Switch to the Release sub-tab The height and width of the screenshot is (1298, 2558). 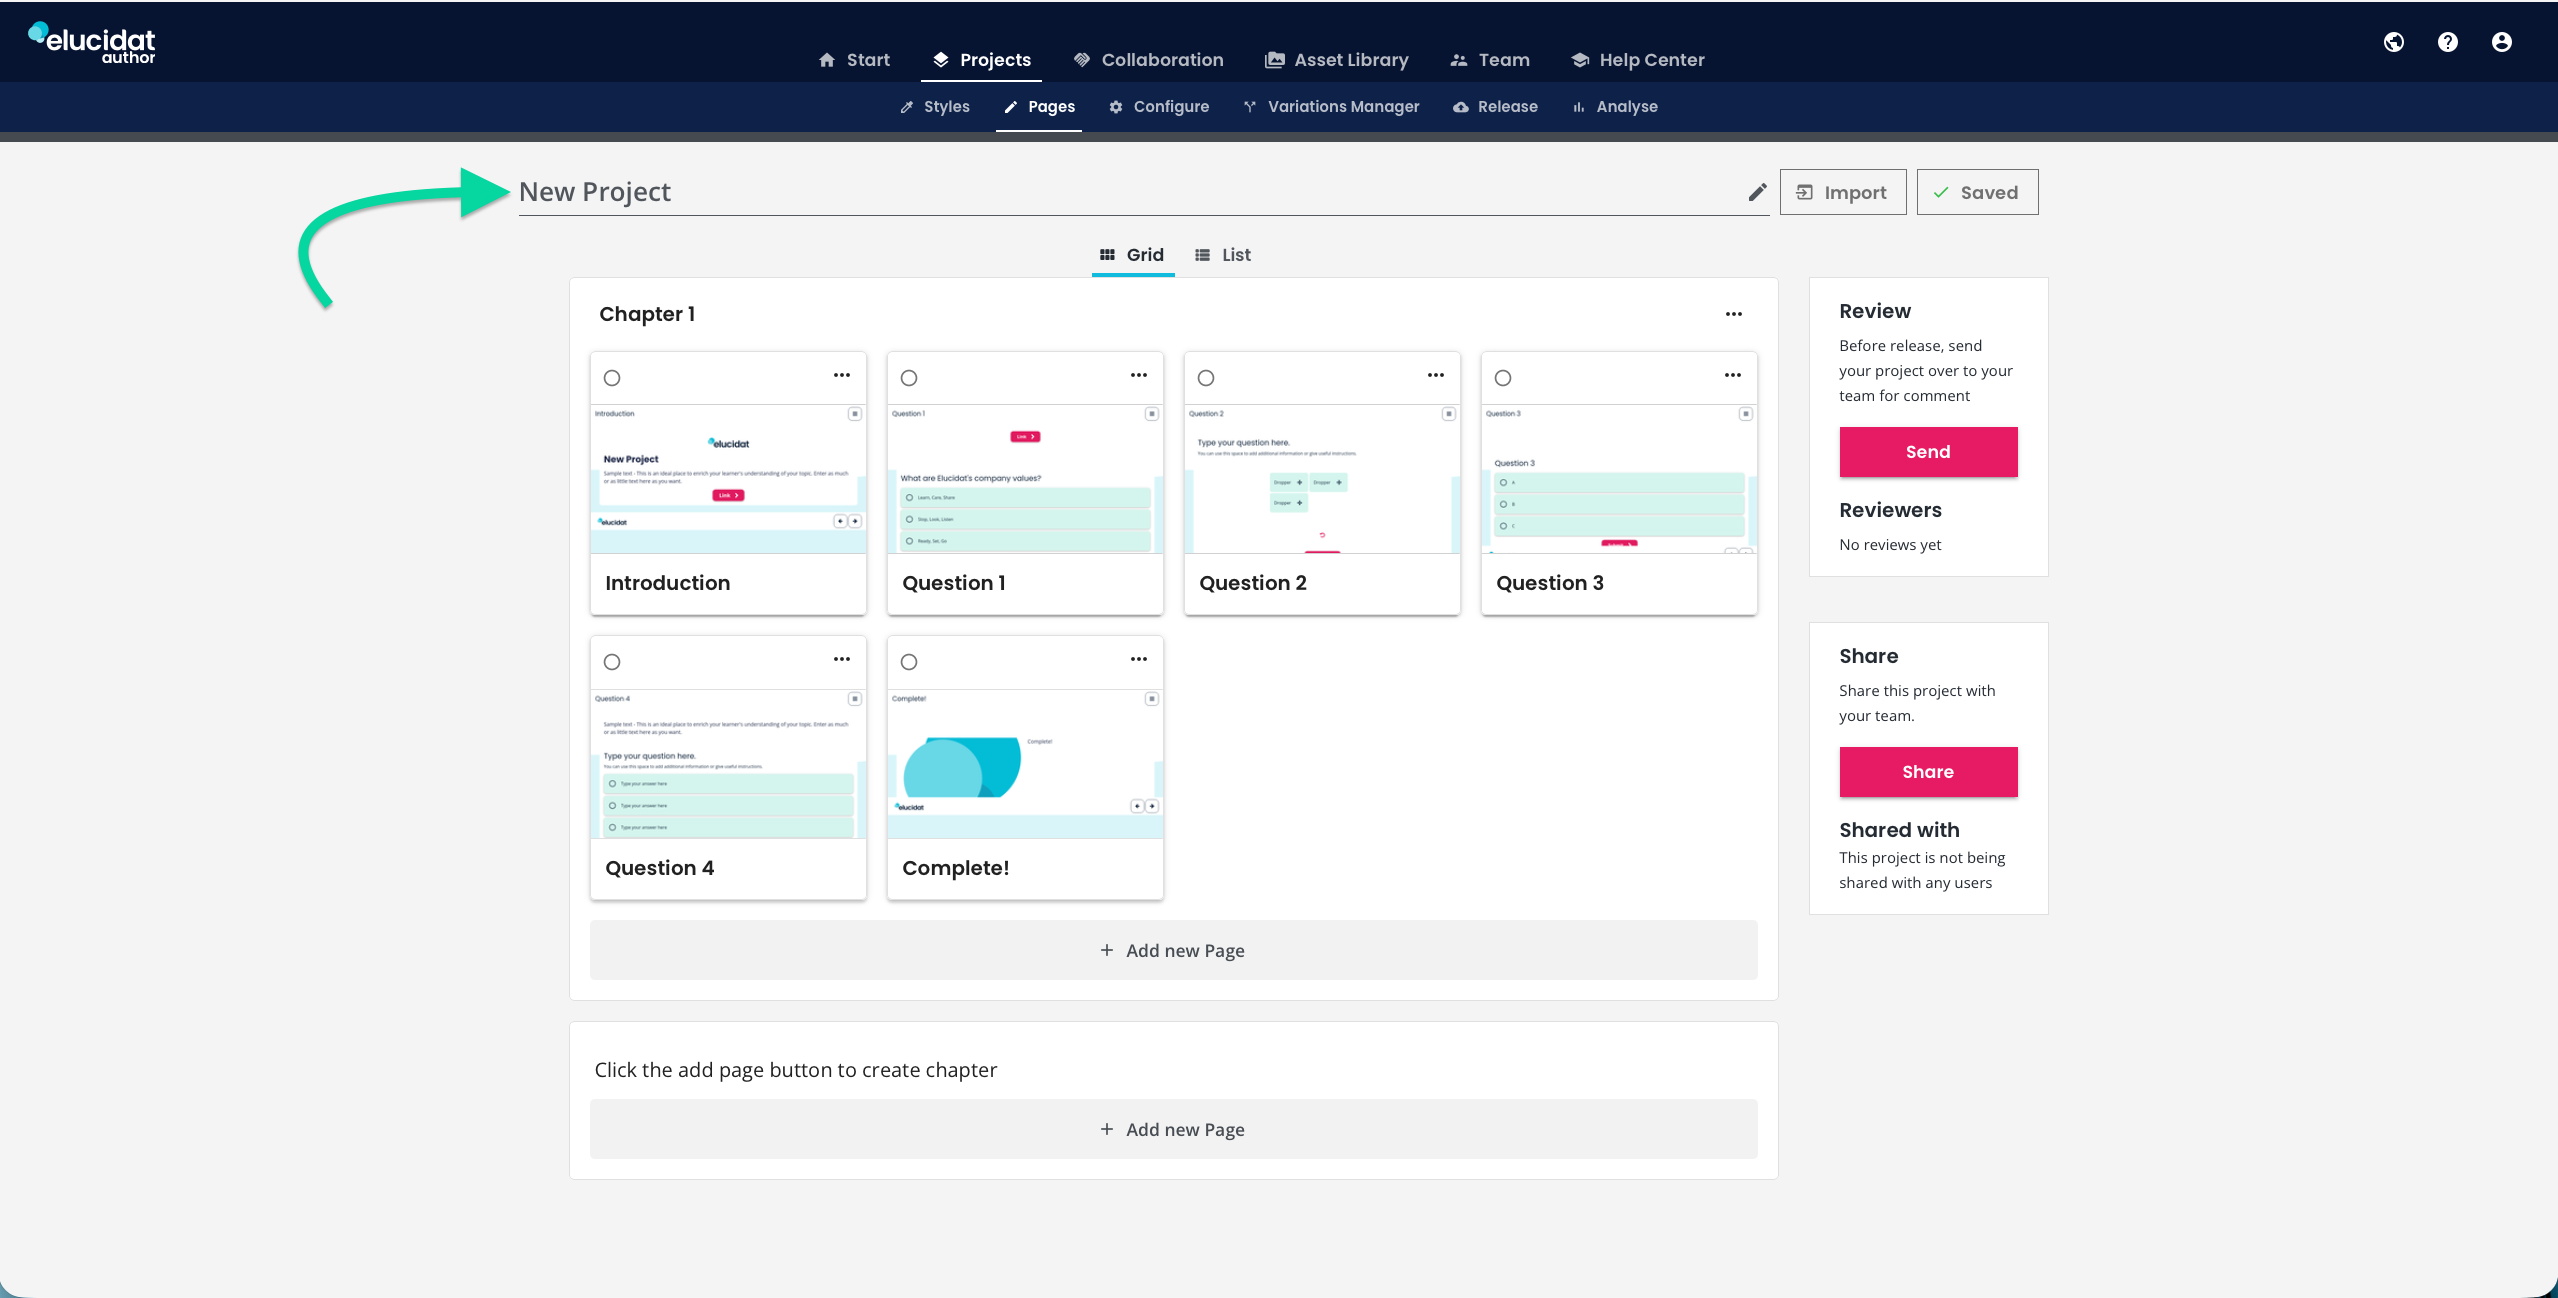(x=1496, y=107)
